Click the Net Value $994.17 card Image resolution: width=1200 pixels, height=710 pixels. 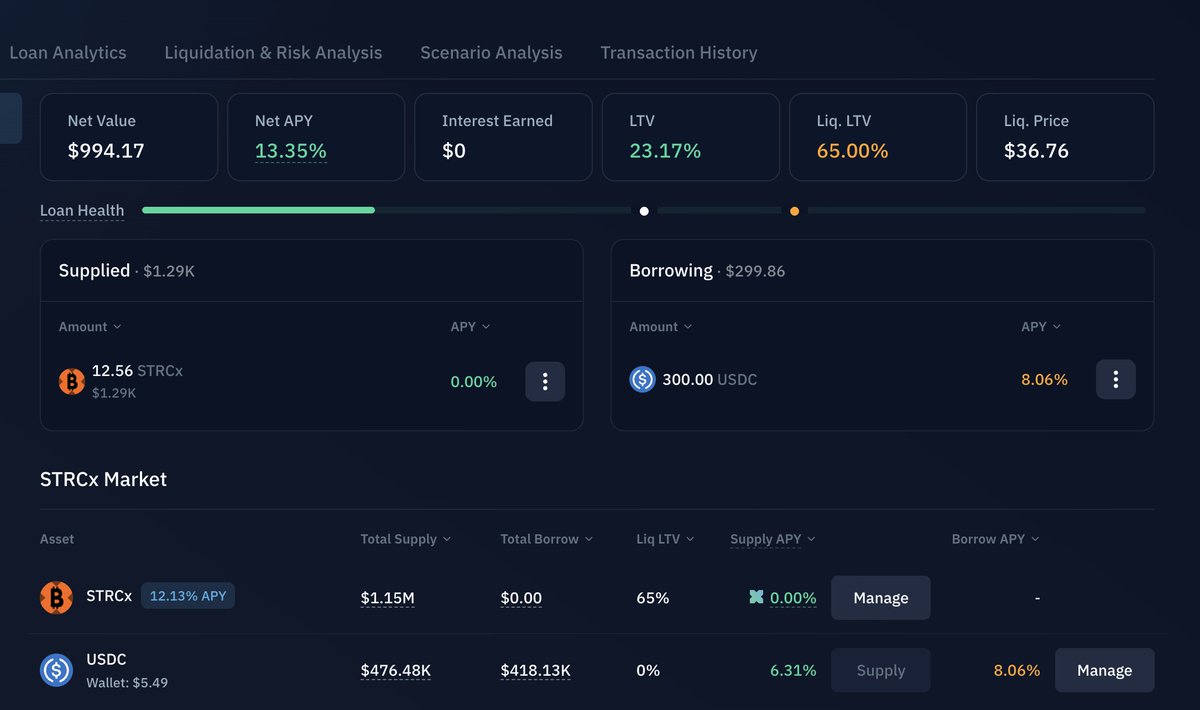[x=129, y=137]
